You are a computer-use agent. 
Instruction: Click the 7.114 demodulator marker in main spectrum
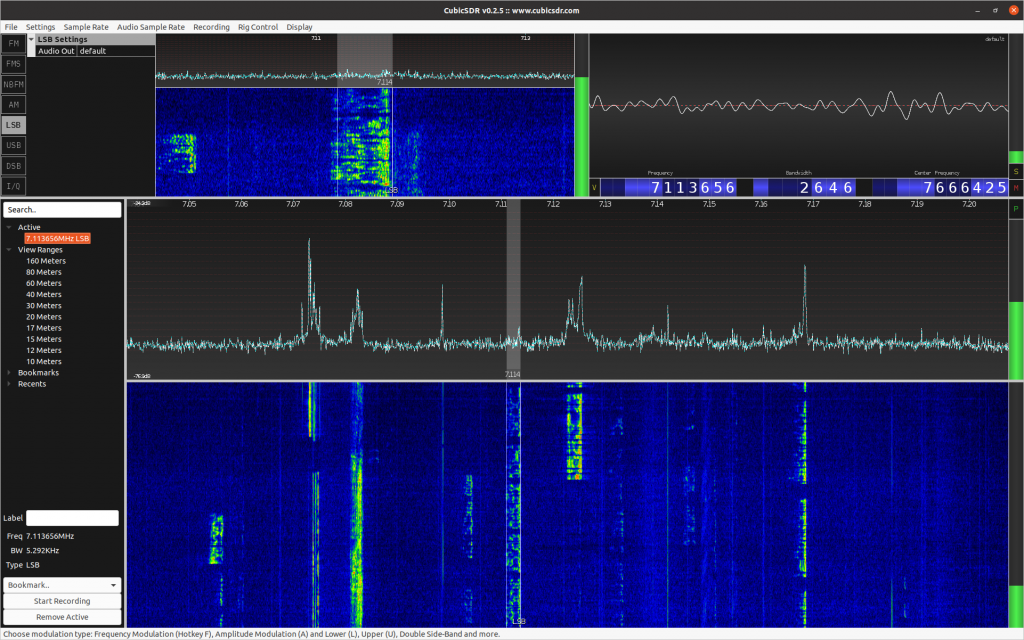click(513, 374)
